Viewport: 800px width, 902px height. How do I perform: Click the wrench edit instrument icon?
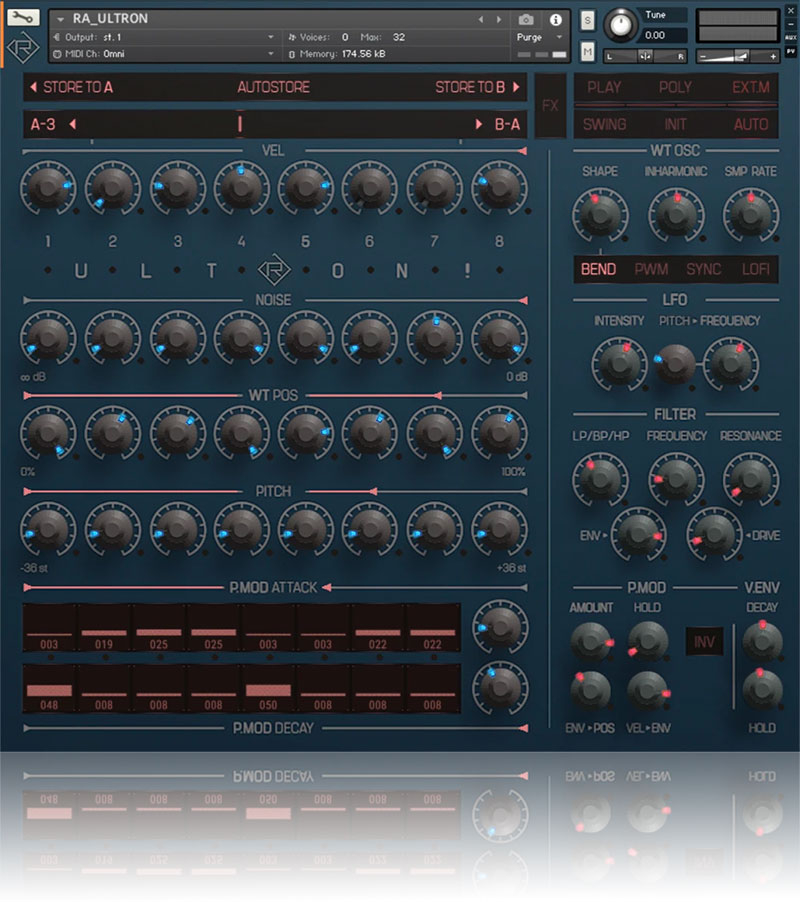click(x=22, y=18)
